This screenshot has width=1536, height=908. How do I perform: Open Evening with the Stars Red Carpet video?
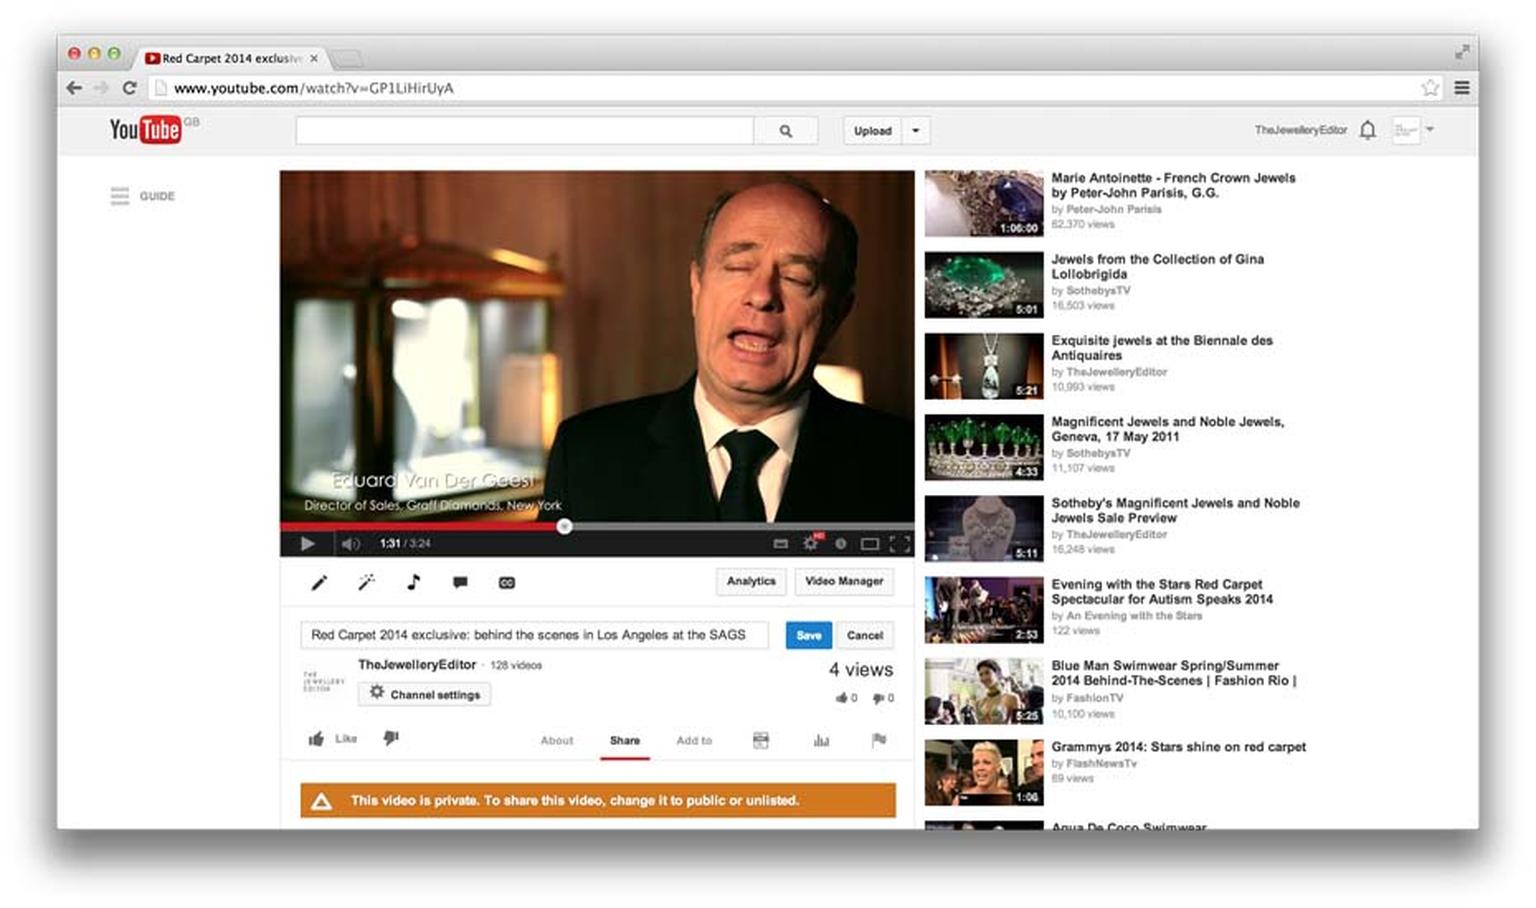(1162, 592)
